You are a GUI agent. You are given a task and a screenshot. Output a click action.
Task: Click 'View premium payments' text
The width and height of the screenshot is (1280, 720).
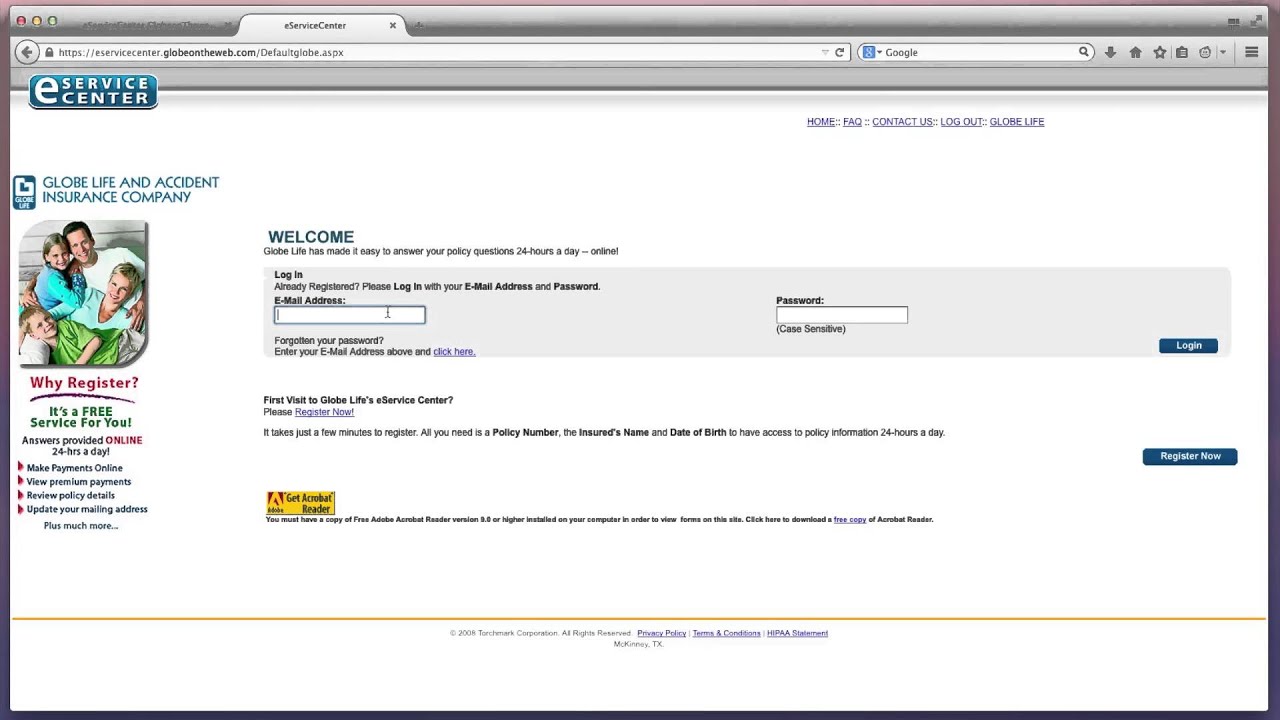click(79, 482)
